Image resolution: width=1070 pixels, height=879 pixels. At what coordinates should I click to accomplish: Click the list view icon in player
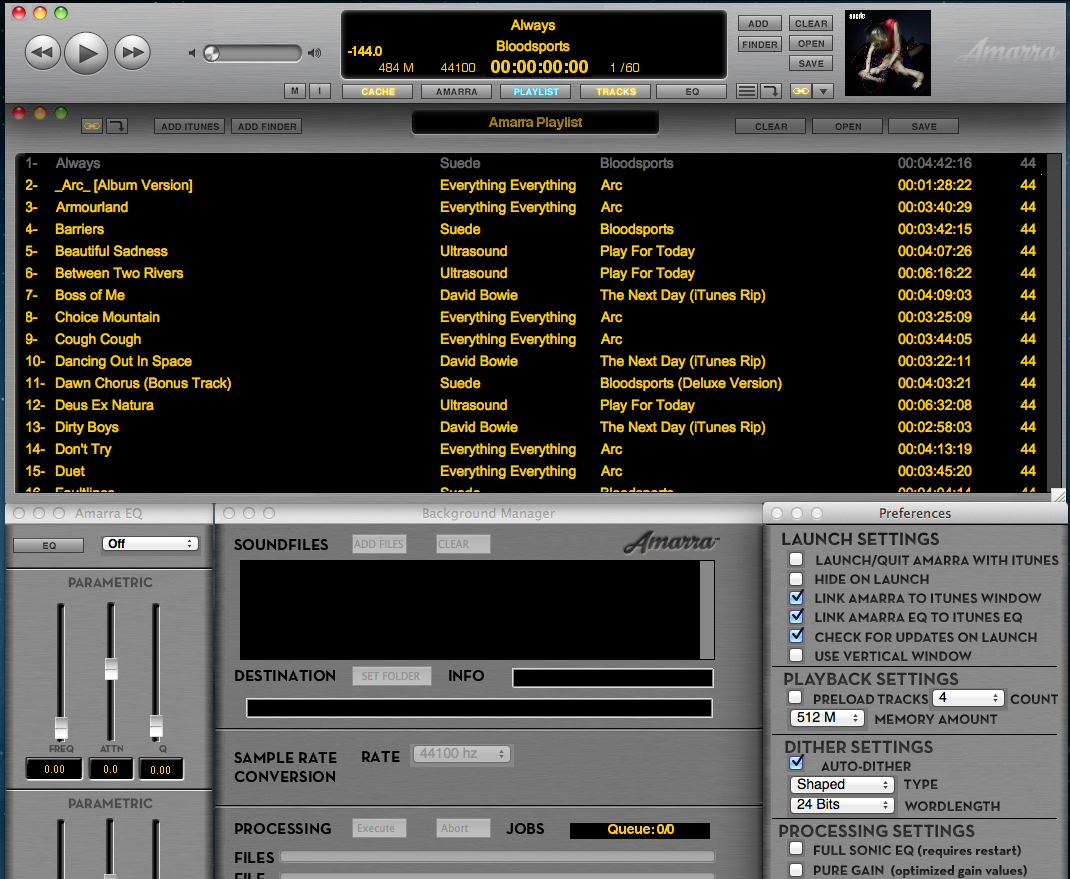point(747,91)
